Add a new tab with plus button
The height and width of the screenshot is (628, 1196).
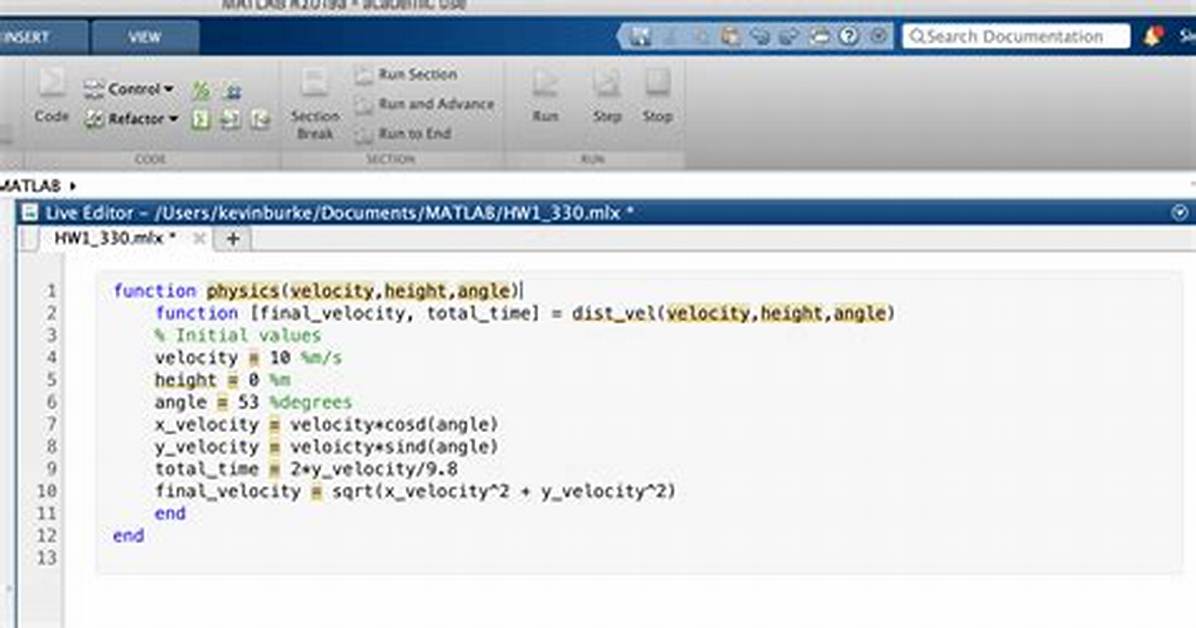click(233, 239)
